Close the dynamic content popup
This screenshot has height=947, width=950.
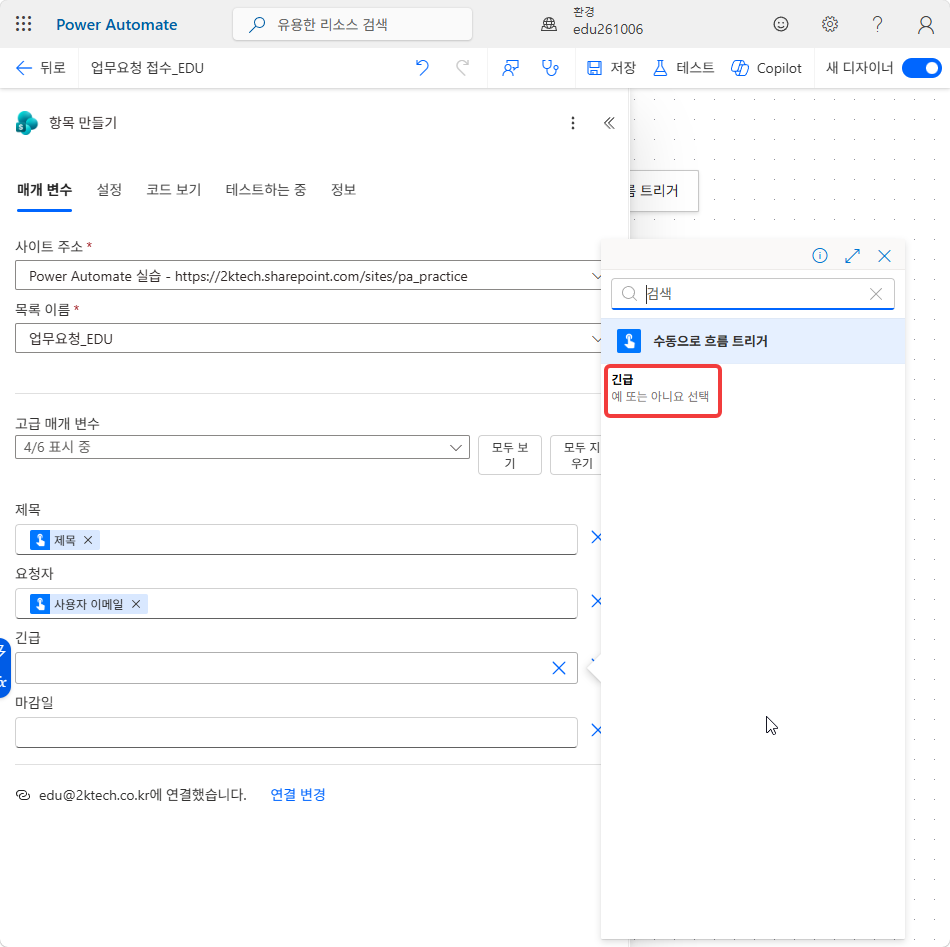(x=884, y=256)
